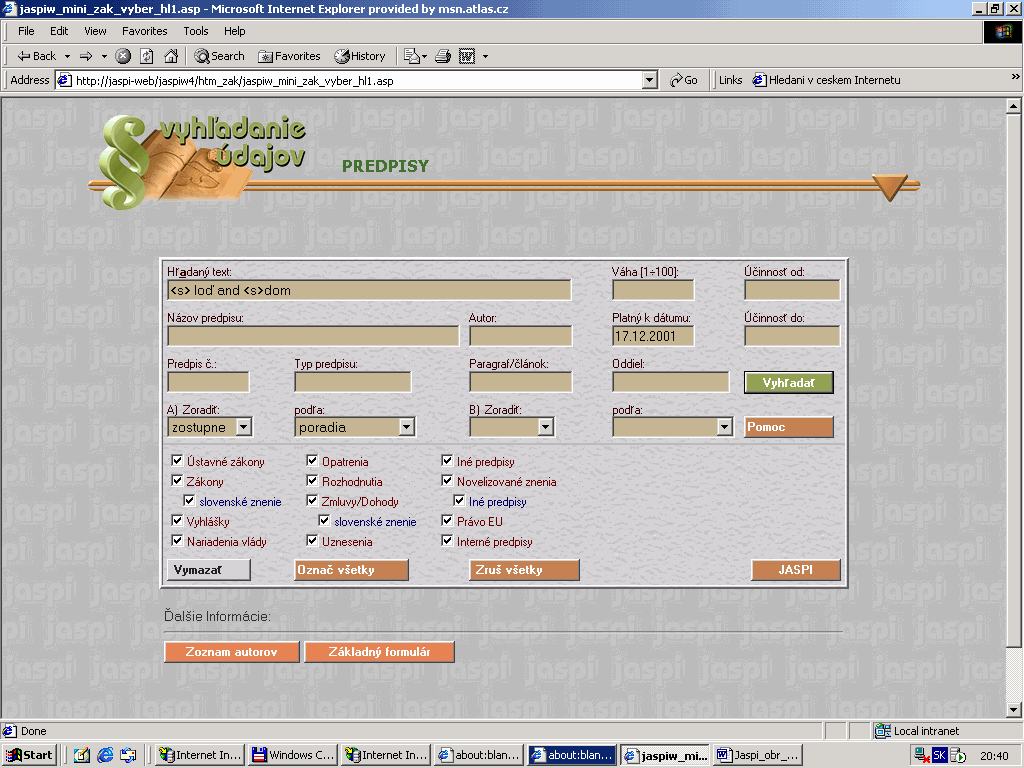
Task: Open the Search pane in toolbar
Action: (x=219, y=56)
